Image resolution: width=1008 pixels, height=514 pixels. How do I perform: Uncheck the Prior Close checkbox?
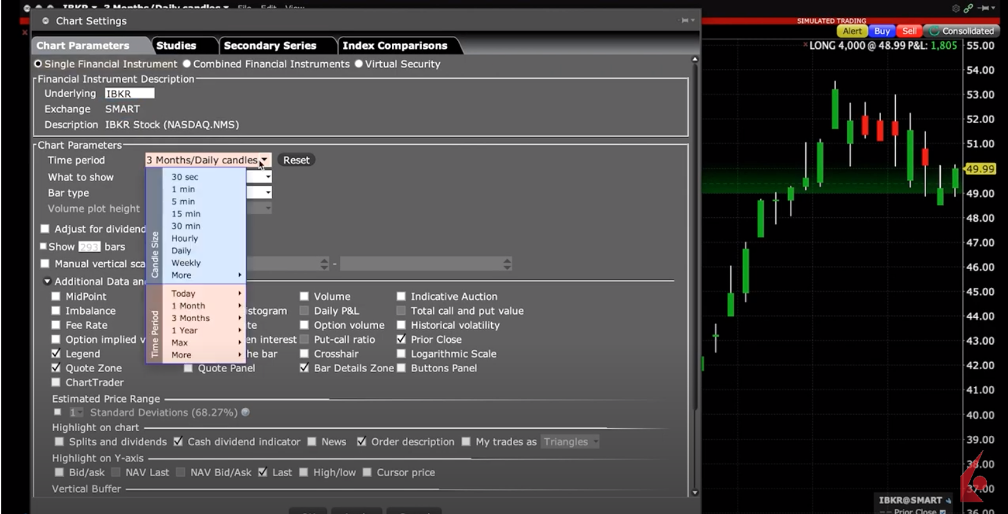[x=401, y=340]
